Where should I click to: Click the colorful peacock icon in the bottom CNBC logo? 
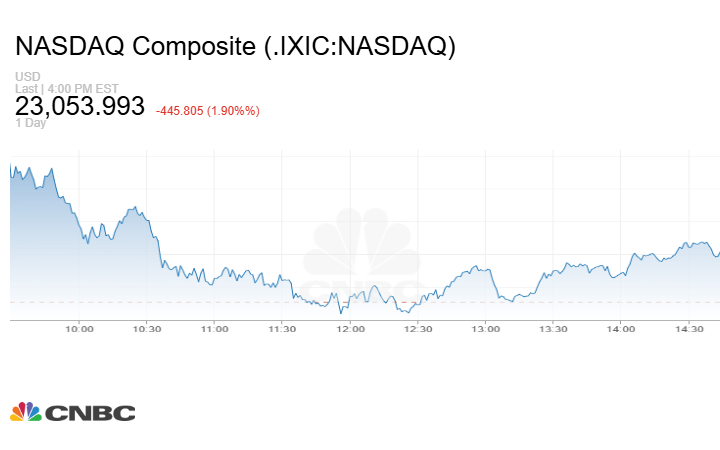click(x=25, y=411)
